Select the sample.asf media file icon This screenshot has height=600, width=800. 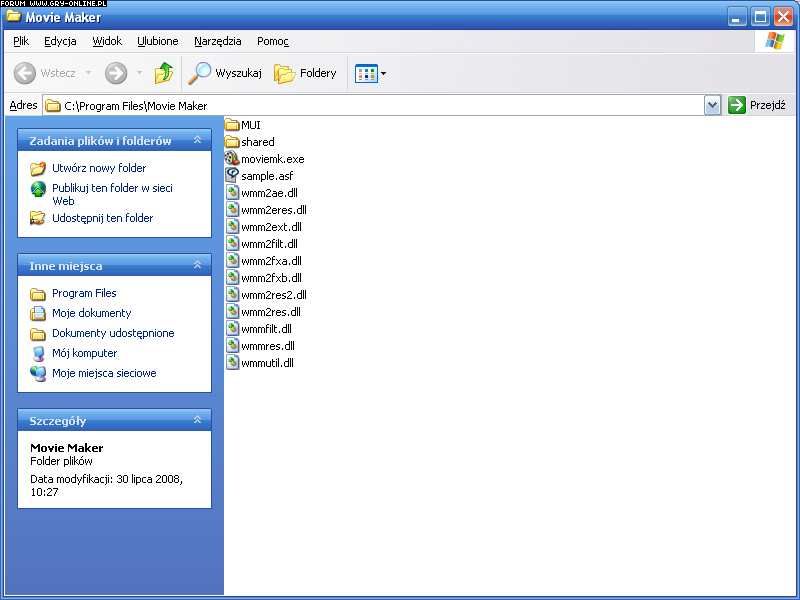tap(232, 176)
